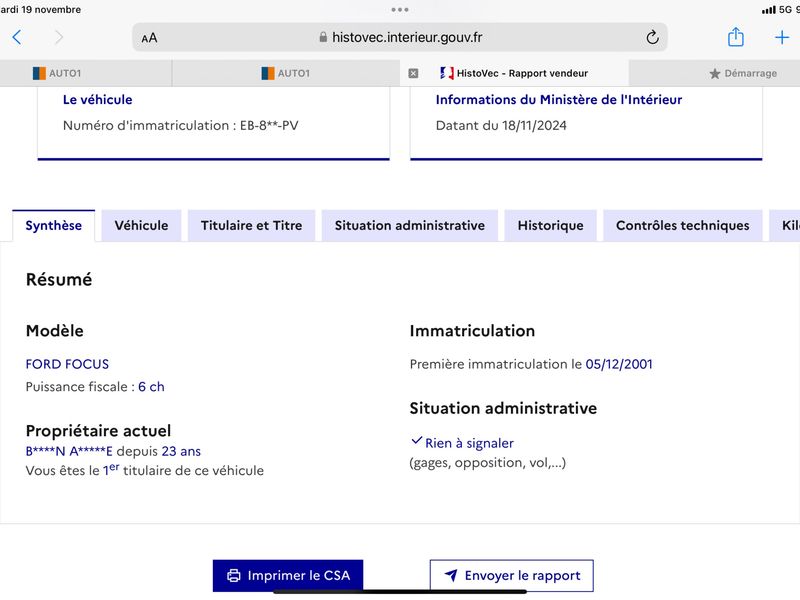Screen dimensions: 800x600
Task: Click the FORD FOCUS model text
Action: [67, 364]
